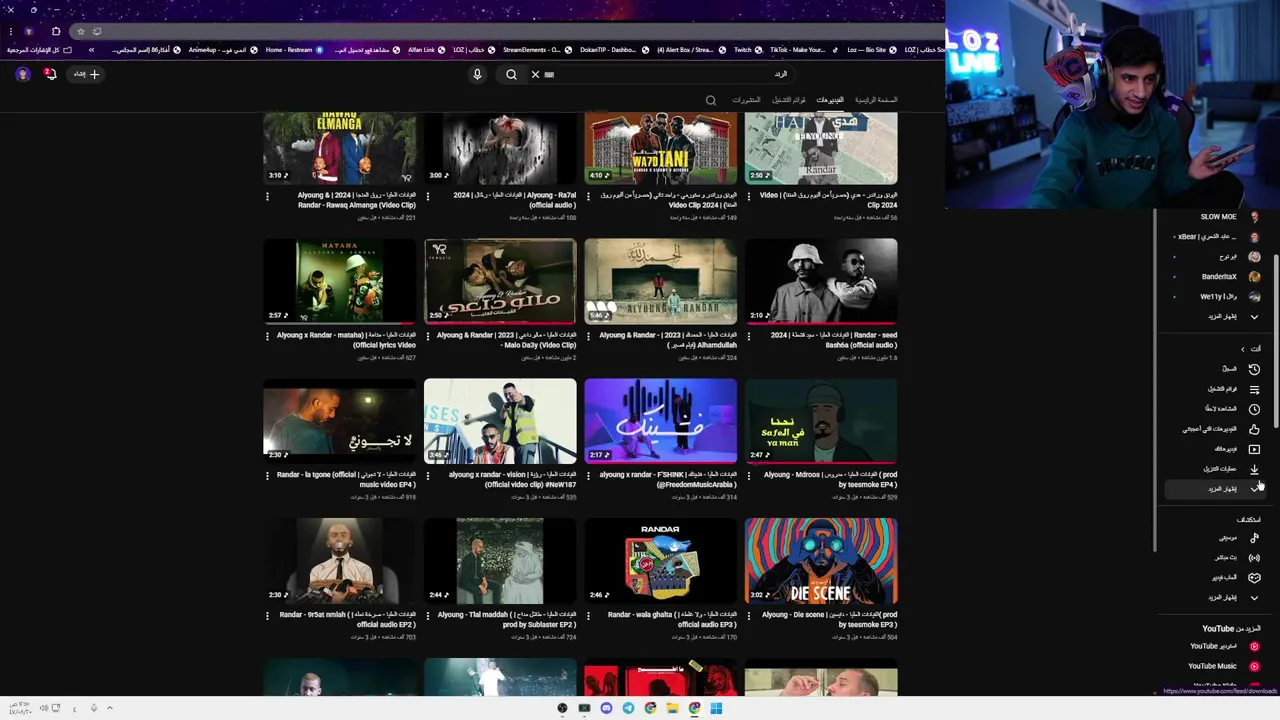The height and width of the screenshot is (720, 1280).
Task: Open the seed Bash6a official audio thumbnail
Action: [821, 281]
